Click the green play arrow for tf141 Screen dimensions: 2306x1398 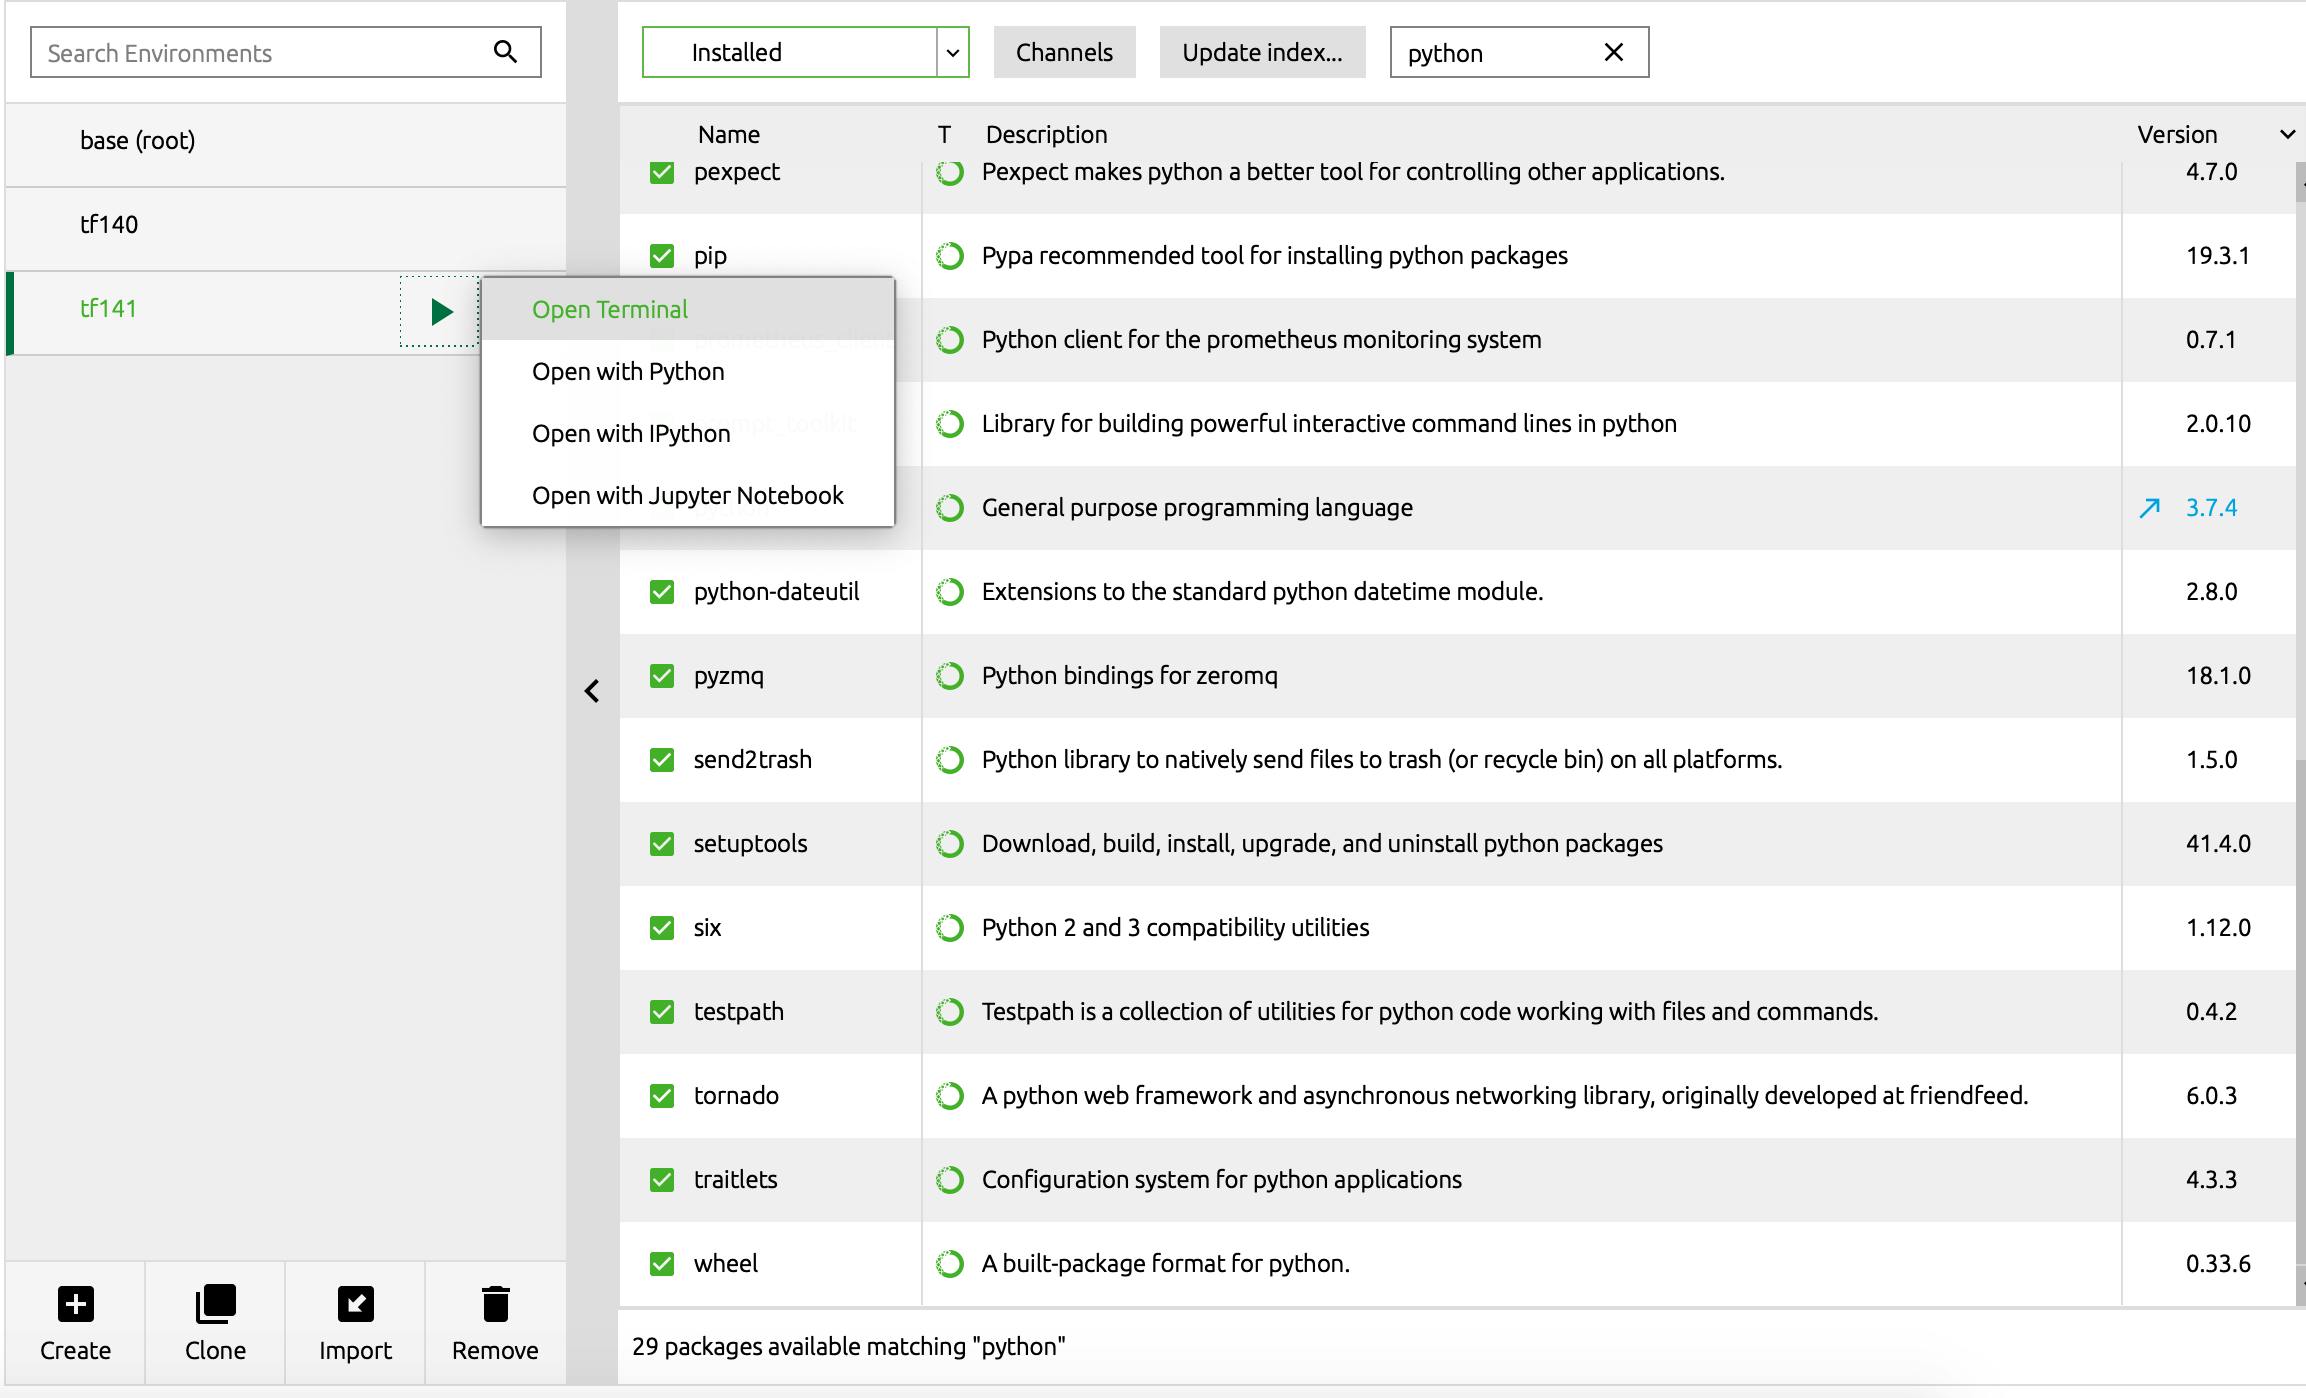(x=441, y=312)
